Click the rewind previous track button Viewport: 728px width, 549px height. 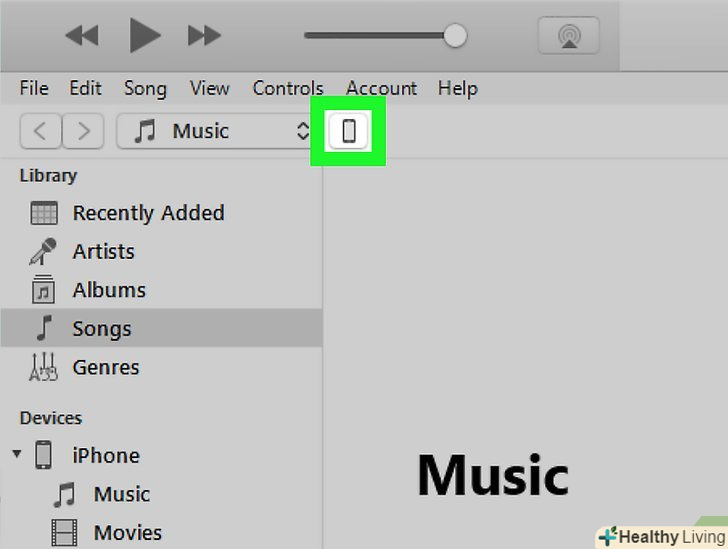click(82, 36)
